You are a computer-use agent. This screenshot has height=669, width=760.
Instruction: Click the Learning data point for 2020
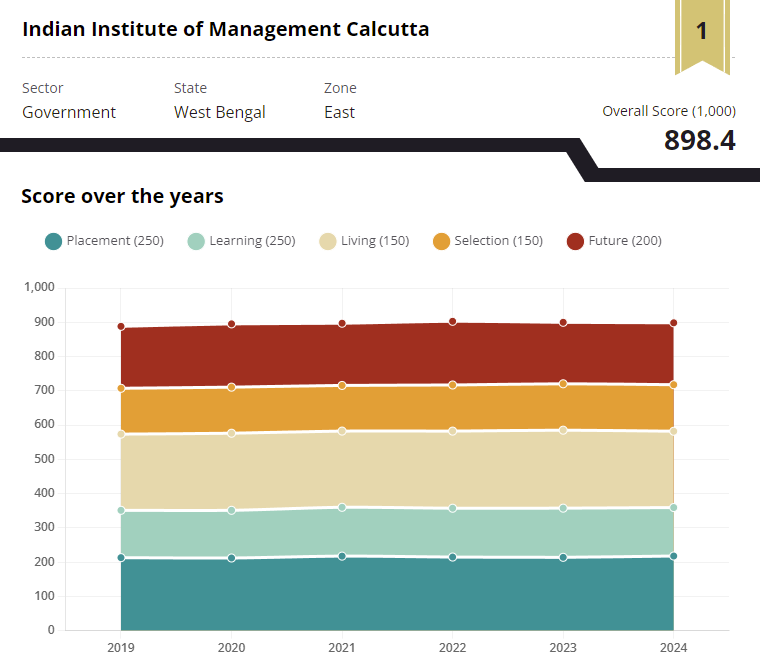(232, 510)
